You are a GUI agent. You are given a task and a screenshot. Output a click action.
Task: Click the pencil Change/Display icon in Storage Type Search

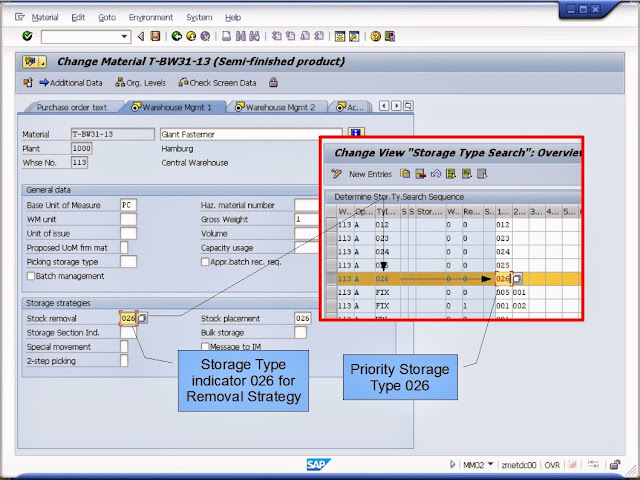click(x=337, y=174)
